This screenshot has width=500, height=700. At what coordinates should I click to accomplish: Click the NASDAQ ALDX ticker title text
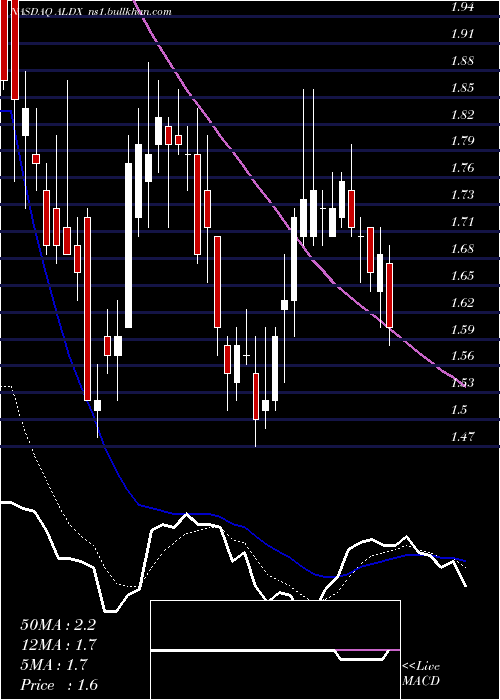pos(47,12)
